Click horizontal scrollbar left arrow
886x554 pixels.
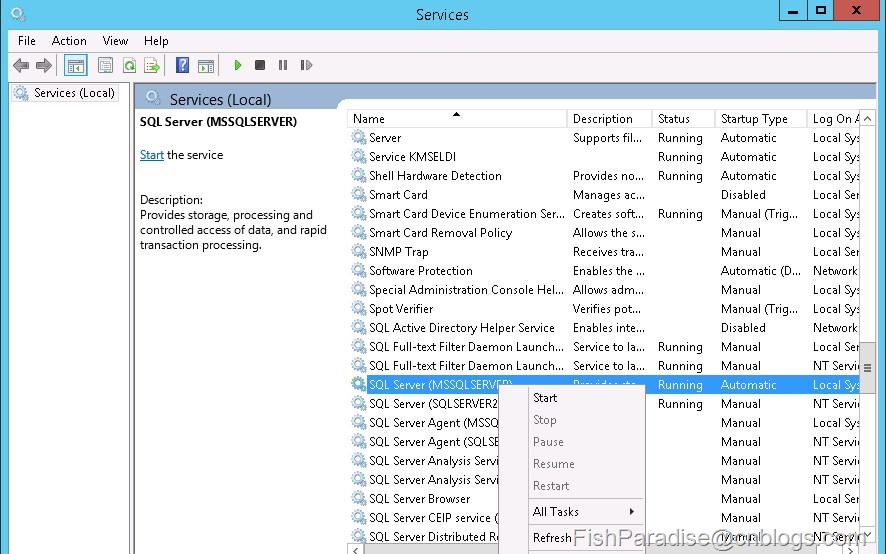click(x=355, y=549)
